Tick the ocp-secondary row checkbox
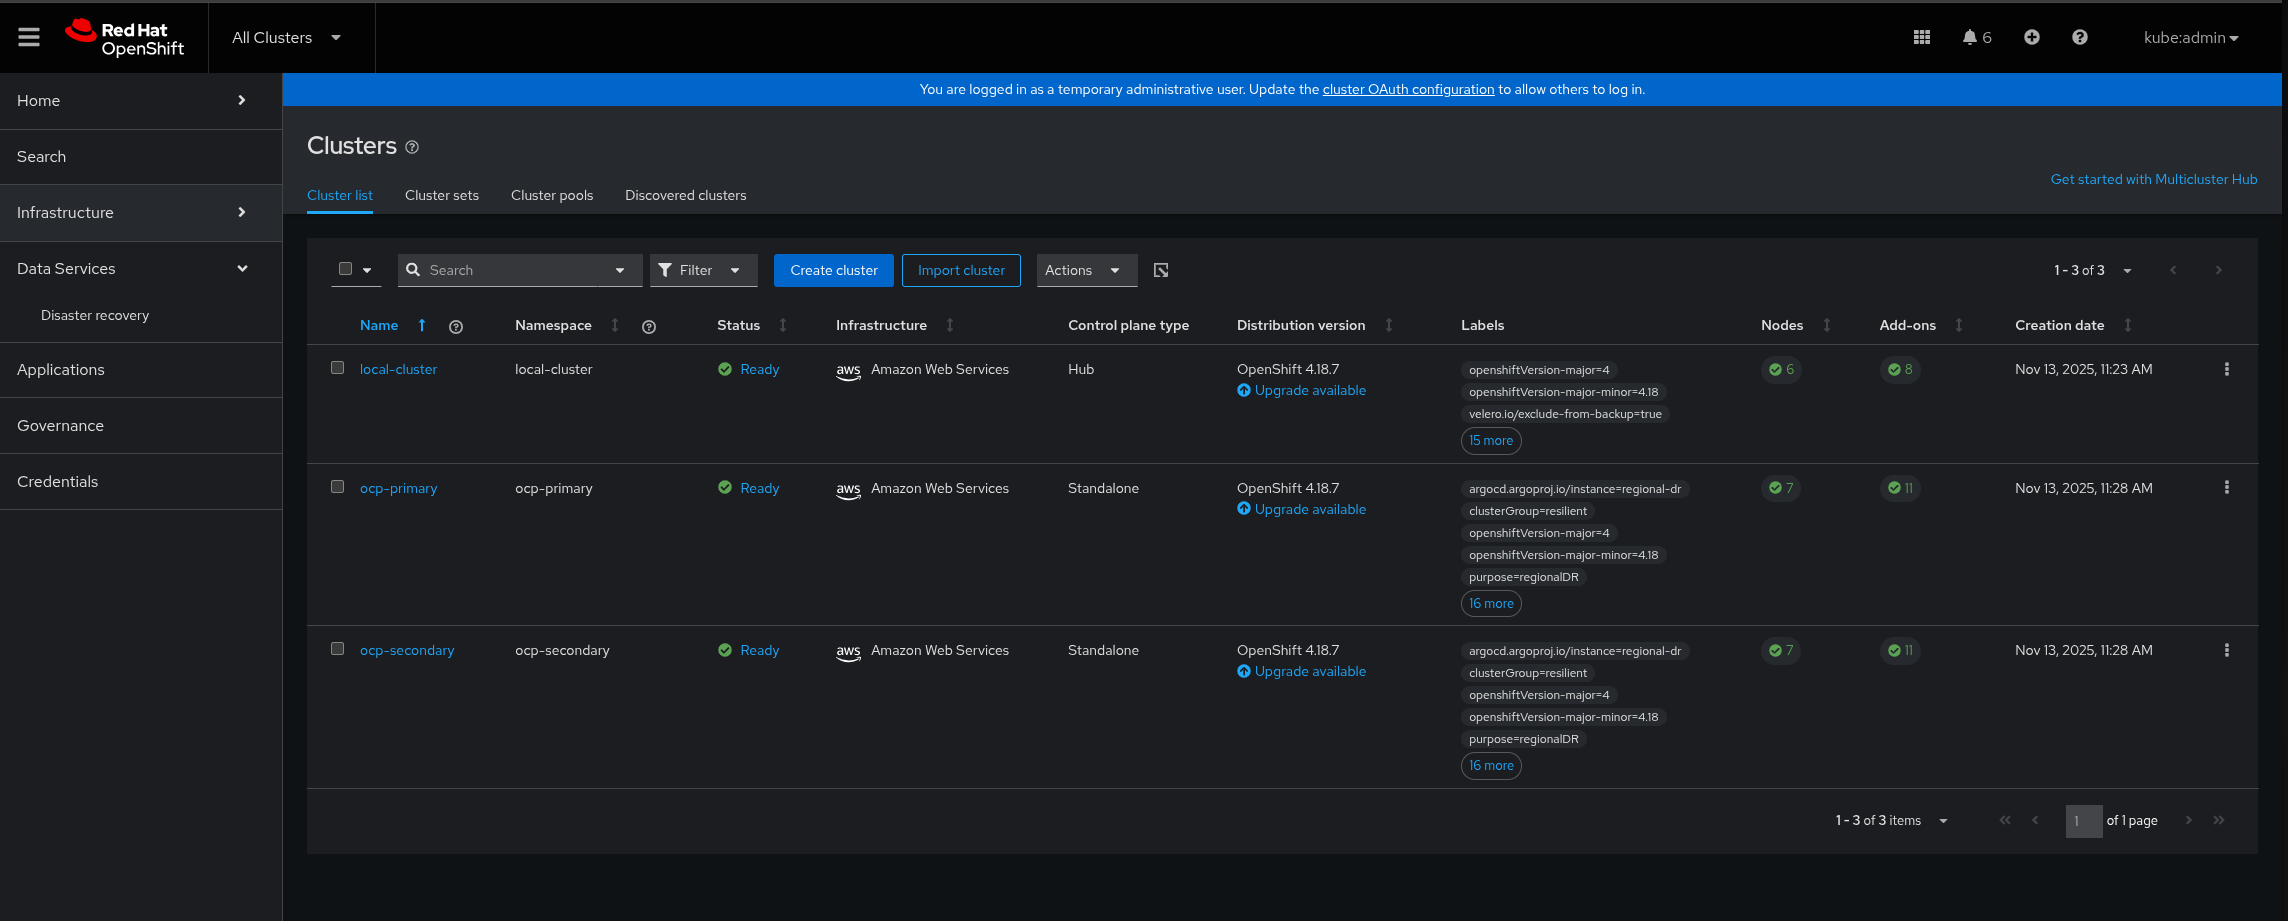This screenshot has width=2288, height=921. point(338,649)
